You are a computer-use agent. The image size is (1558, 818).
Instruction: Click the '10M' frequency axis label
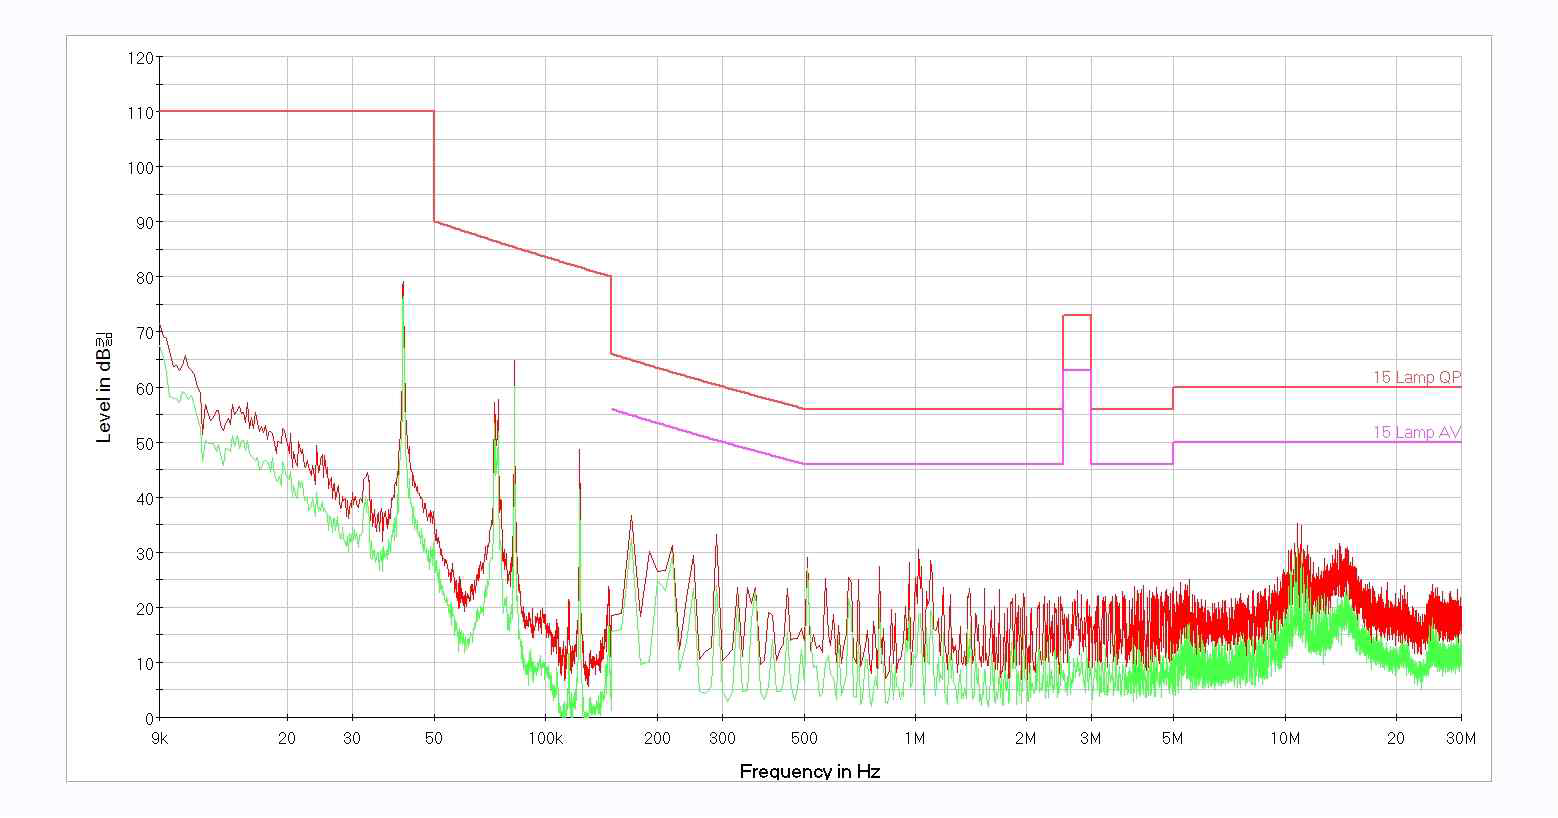click(x=1285, y=739)
